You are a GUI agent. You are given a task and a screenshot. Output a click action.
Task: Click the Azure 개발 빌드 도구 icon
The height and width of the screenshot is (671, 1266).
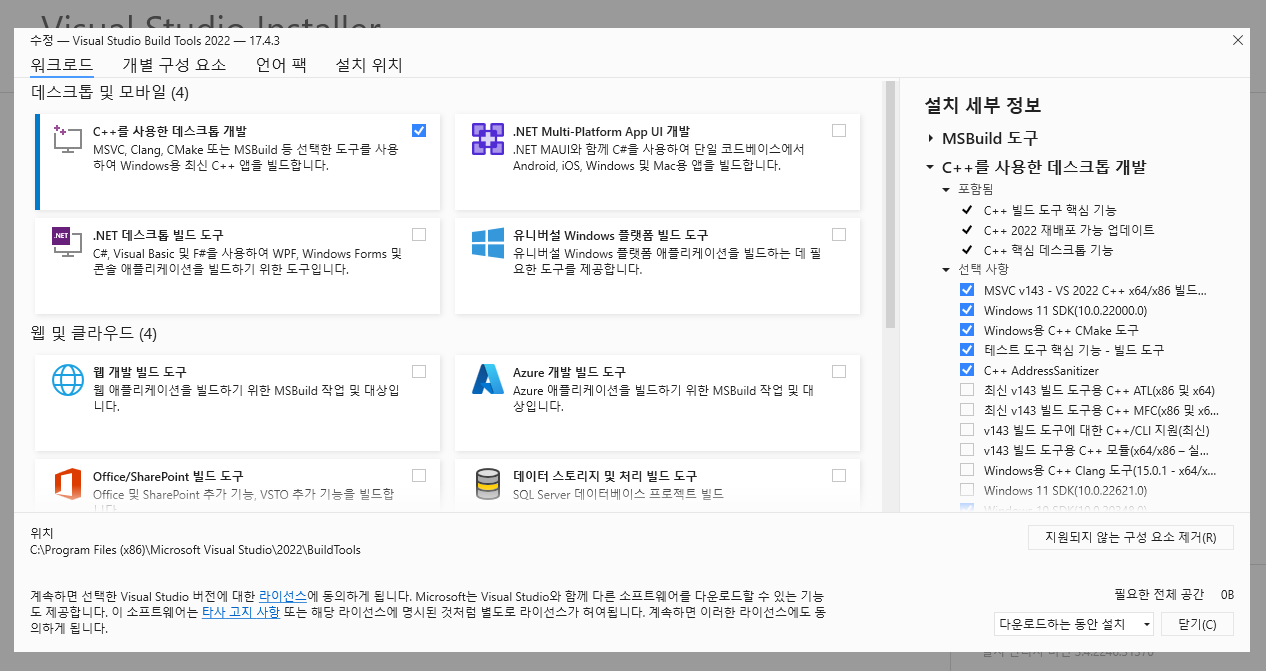pyautogui.click(x=488, y=380)
